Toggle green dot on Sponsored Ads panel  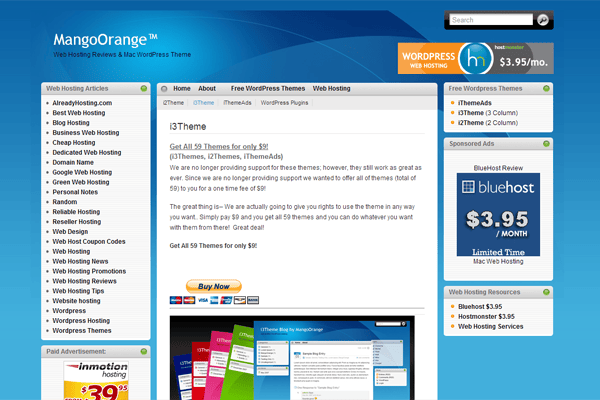point(546,144)
